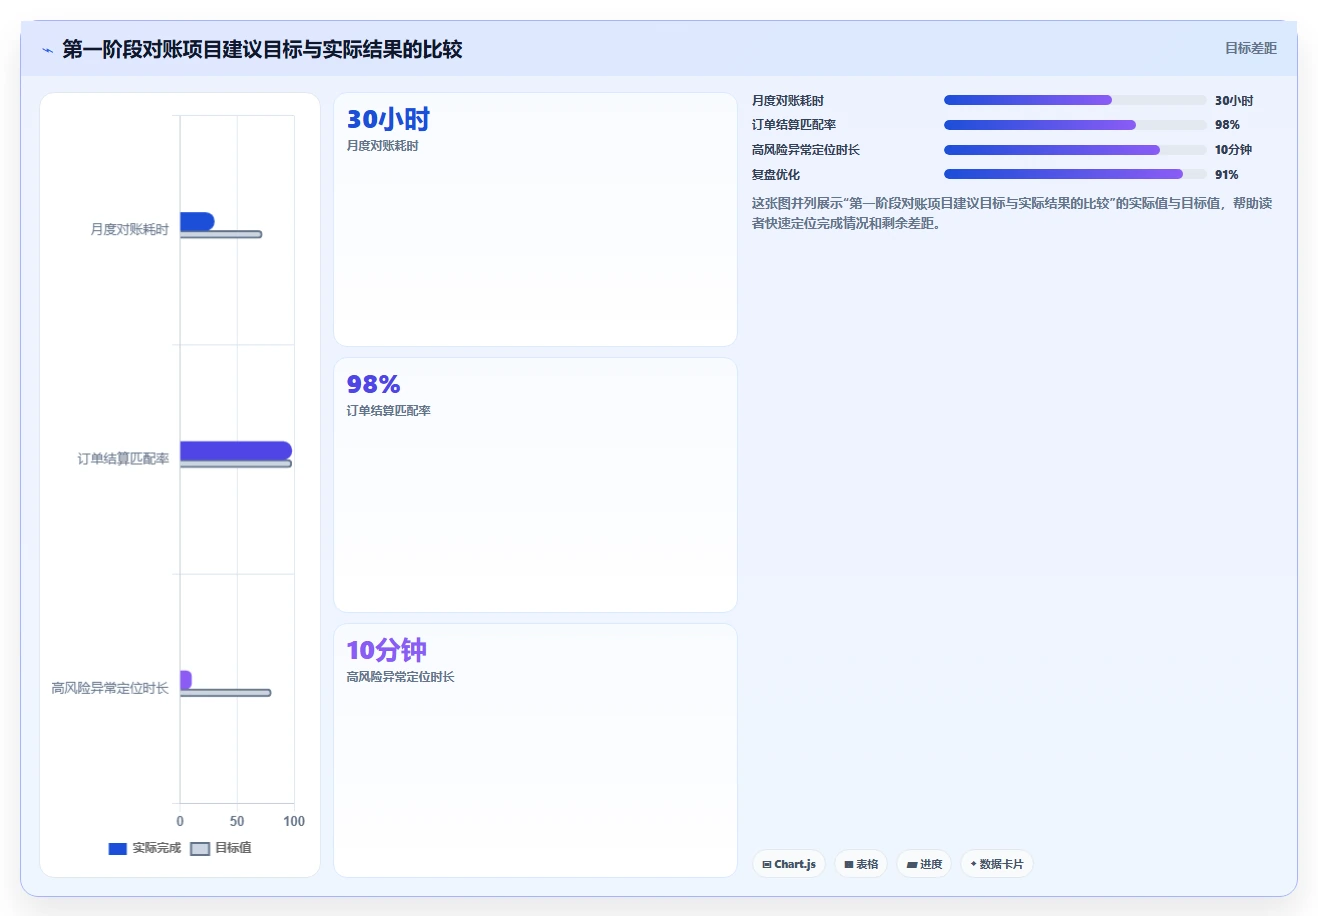The height and width of the screenshot is (916, 1318).
Task: Click the blue 月度对账耗时 actual bar
Action: (x=197, y=221)
